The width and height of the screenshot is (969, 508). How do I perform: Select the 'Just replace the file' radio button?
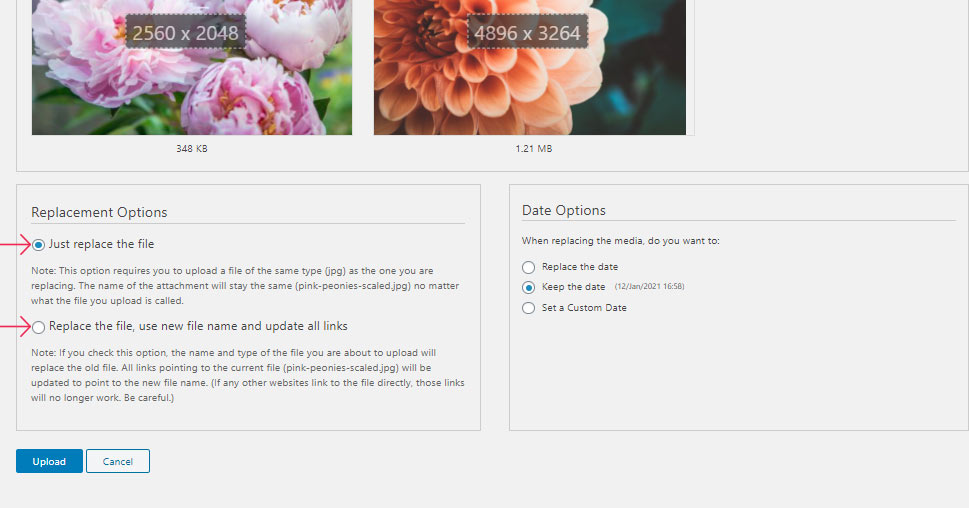[38, 245]
